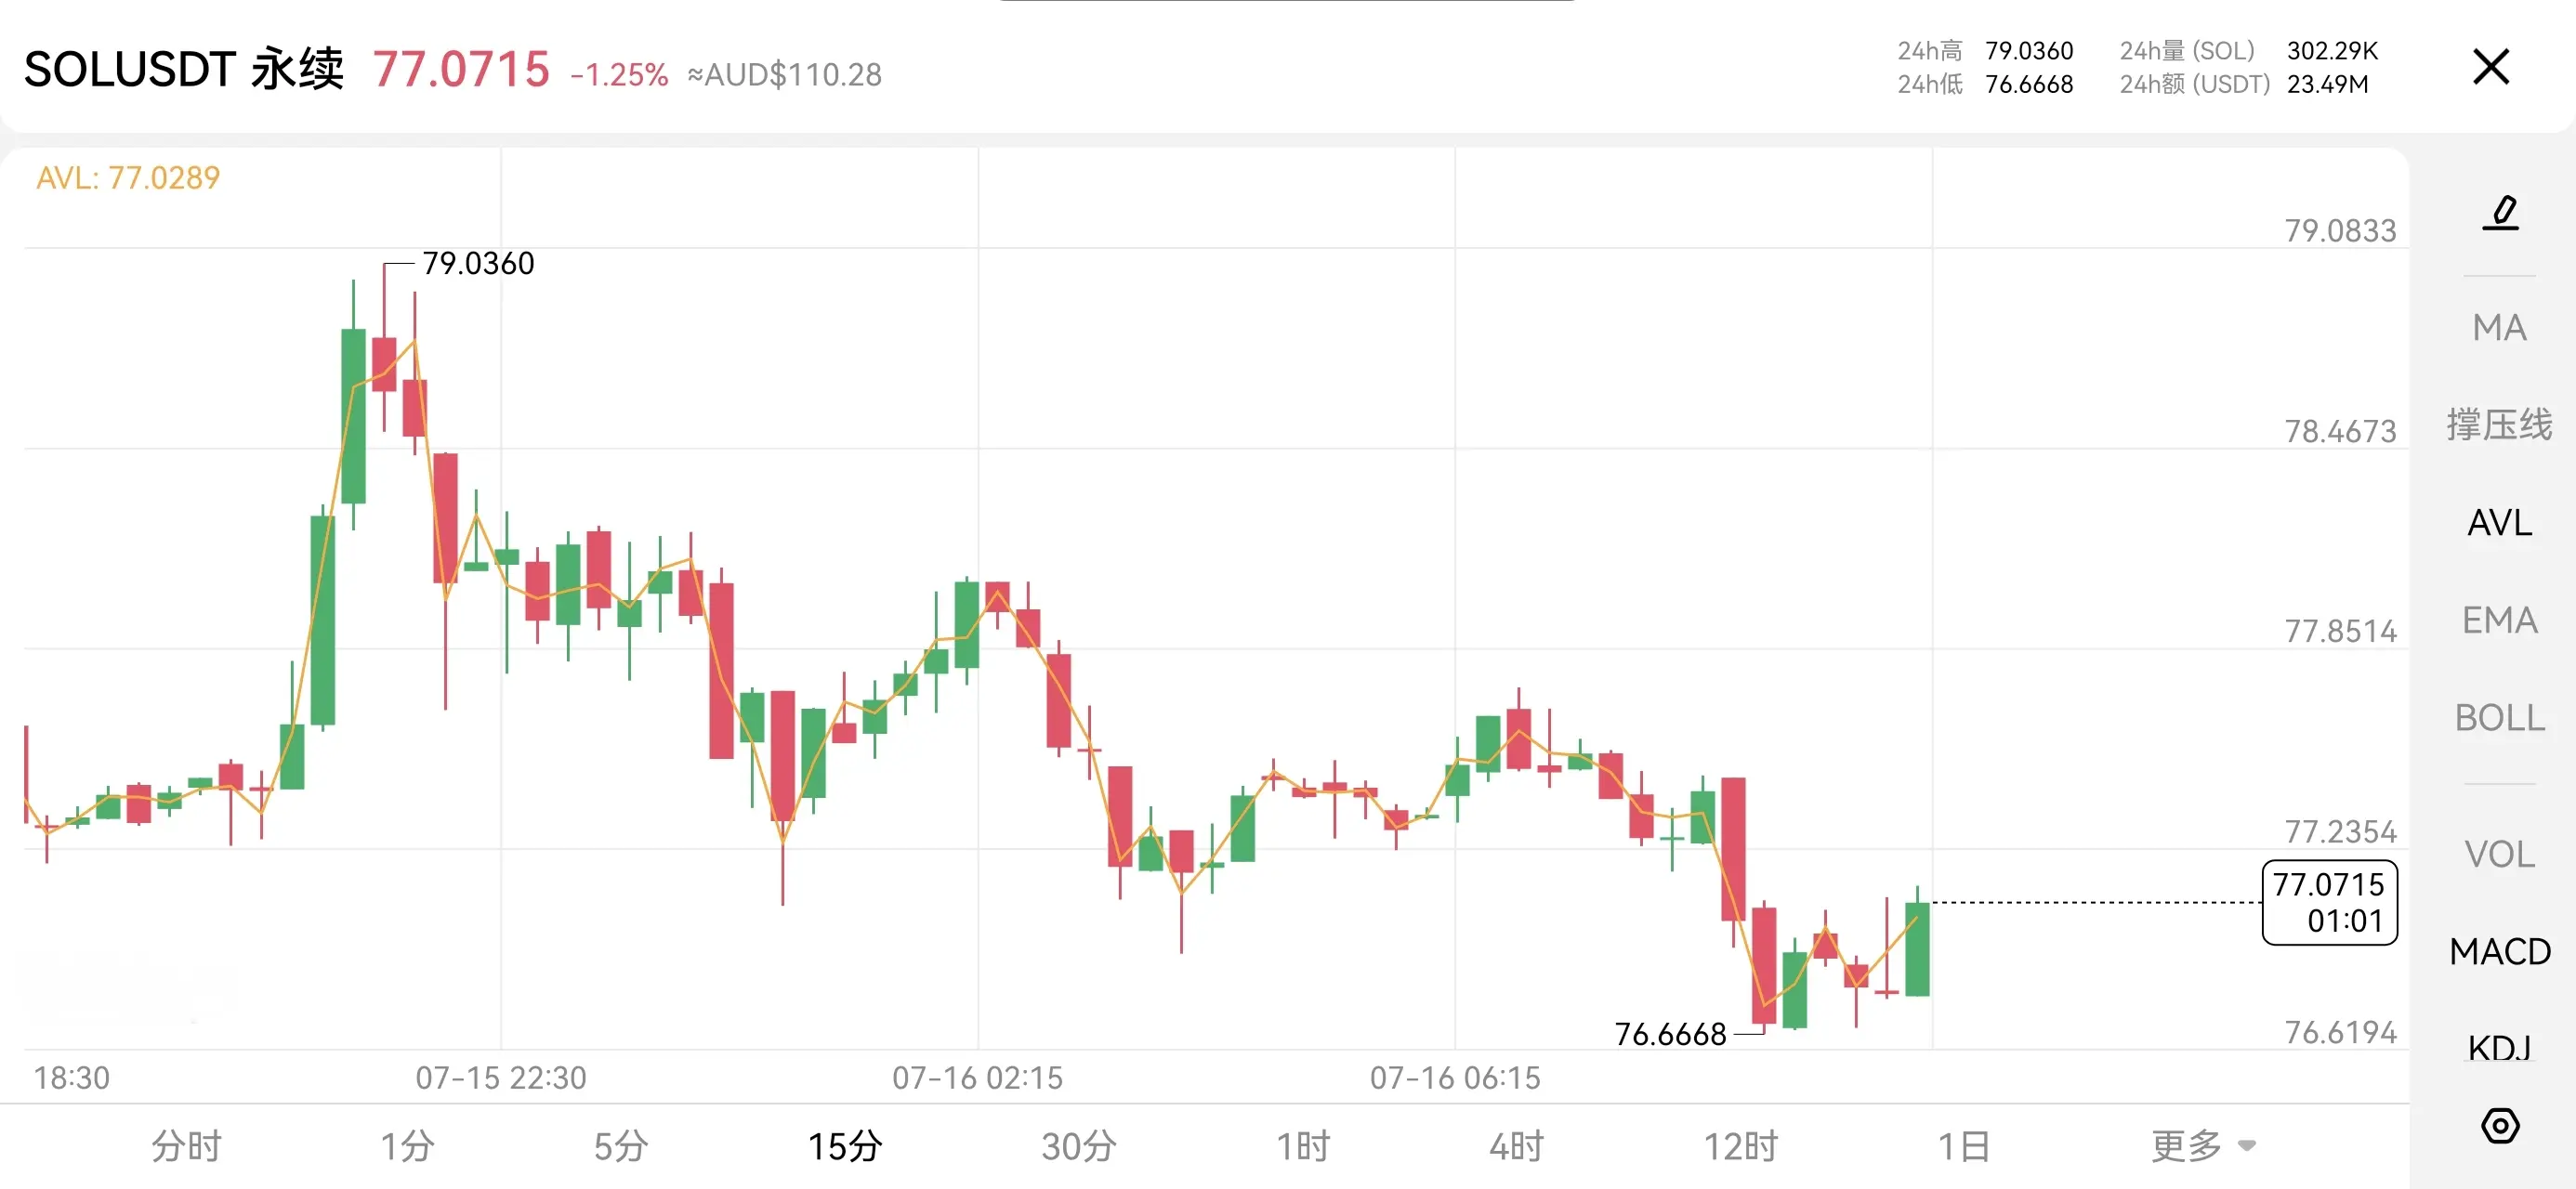Image resolution: width=2576 pixels, height=1189 pixels.
Task: Toggle the MA indicator
Action: click(x=2499, y=328)
